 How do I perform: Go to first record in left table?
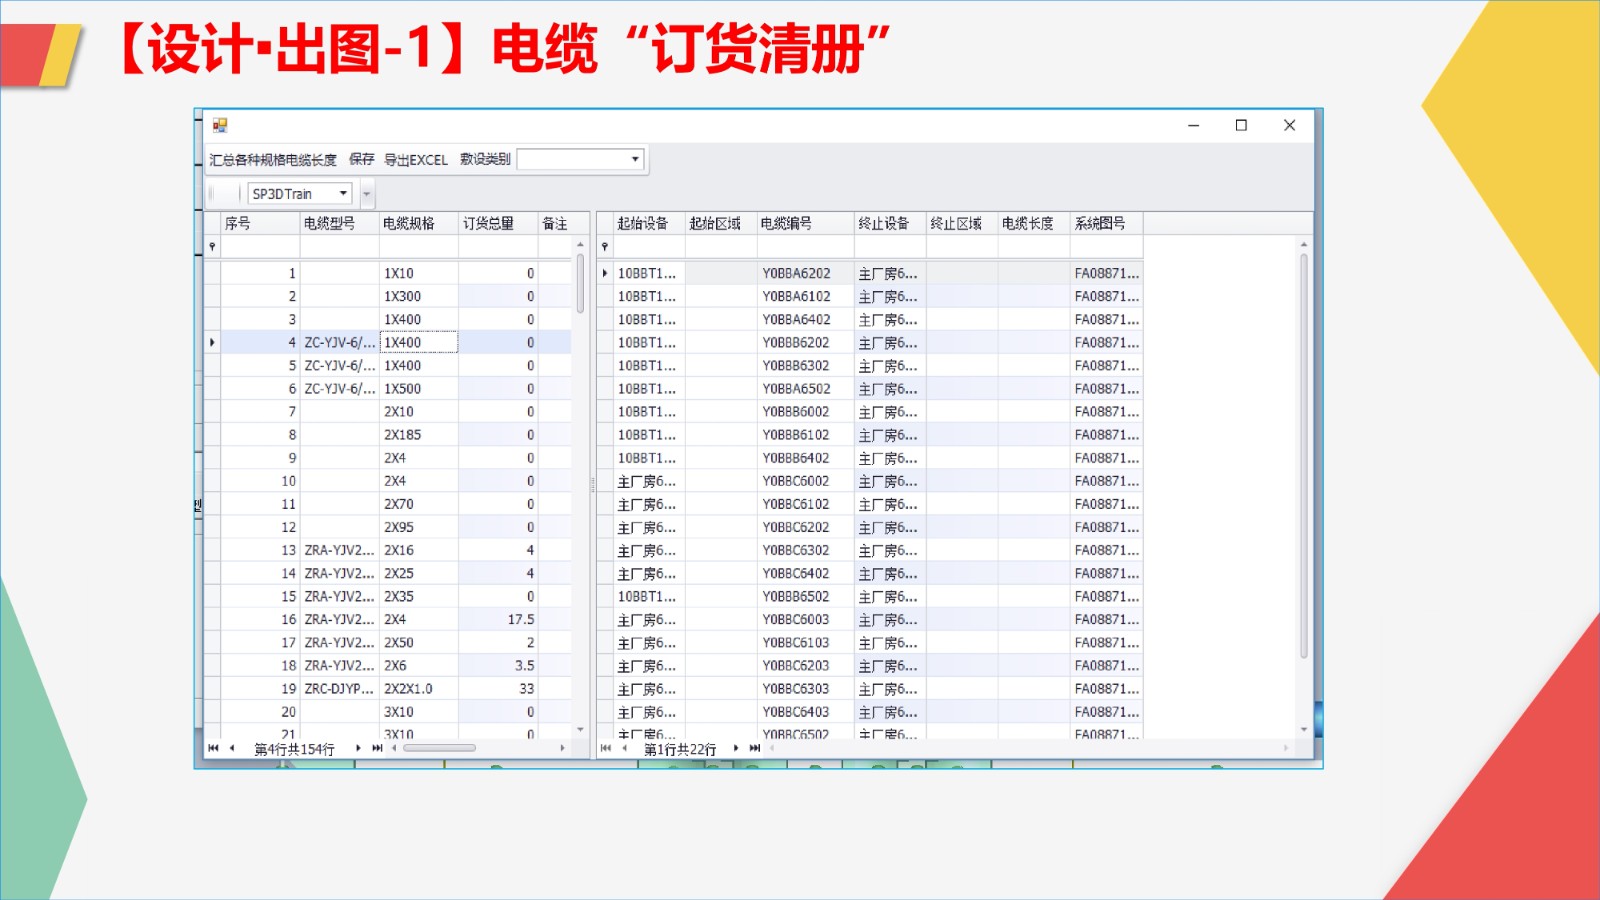213,748
